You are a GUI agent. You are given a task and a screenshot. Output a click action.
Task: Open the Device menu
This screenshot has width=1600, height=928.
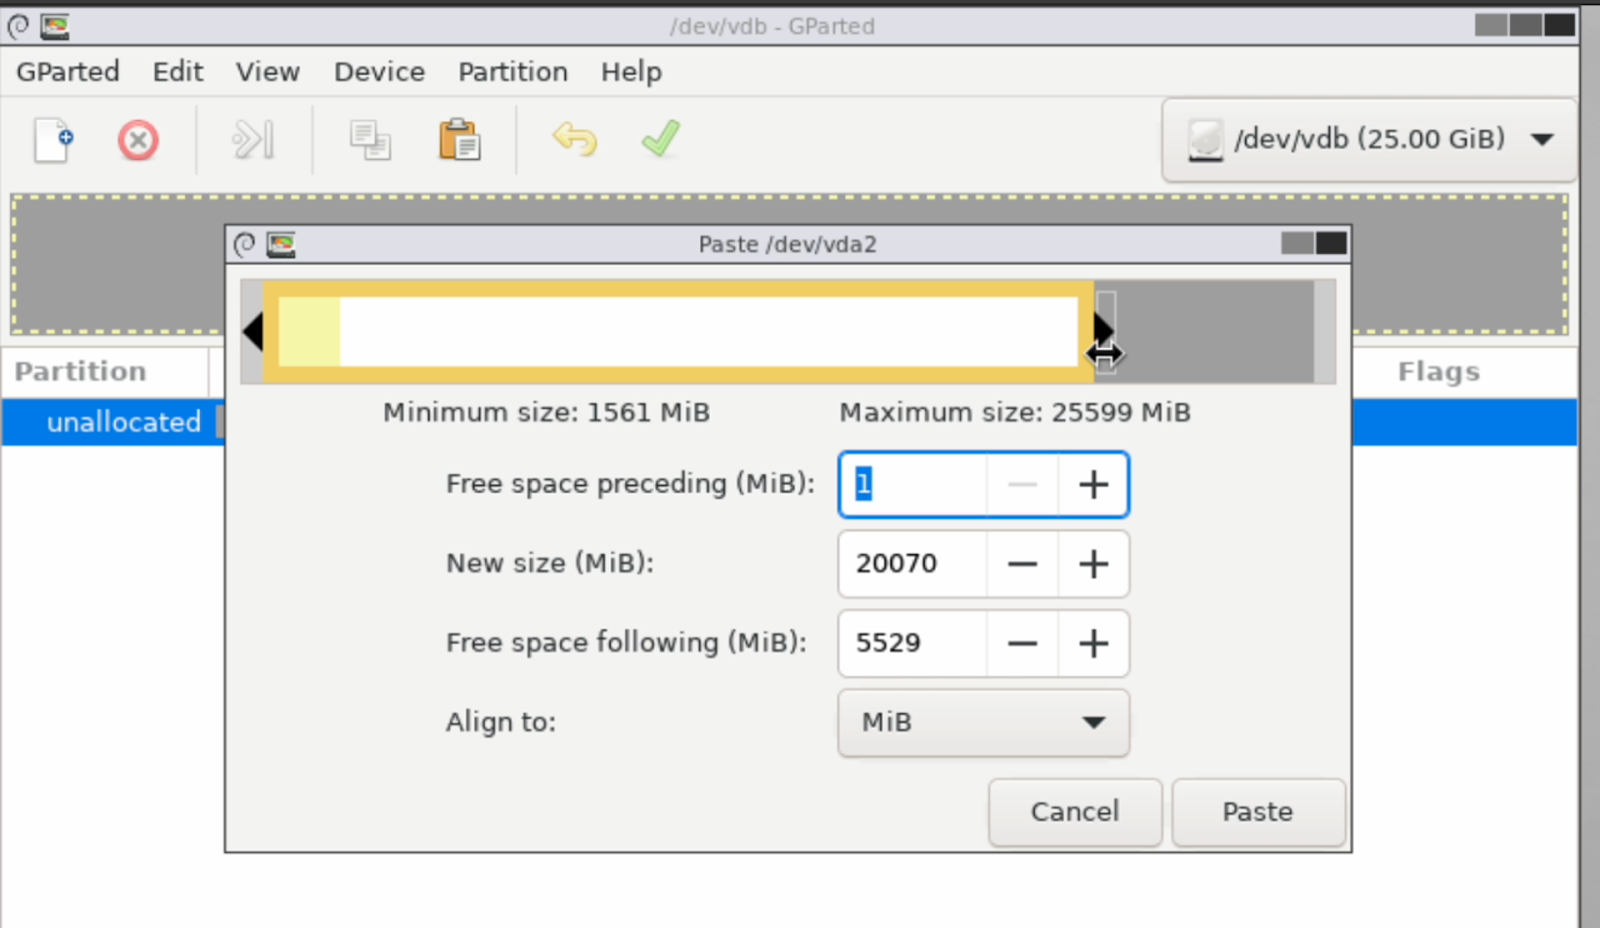379,72
